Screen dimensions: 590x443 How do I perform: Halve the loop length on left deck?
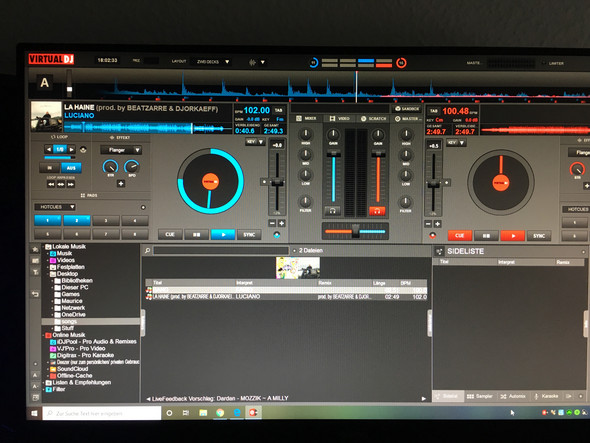[x=49, y=149]
